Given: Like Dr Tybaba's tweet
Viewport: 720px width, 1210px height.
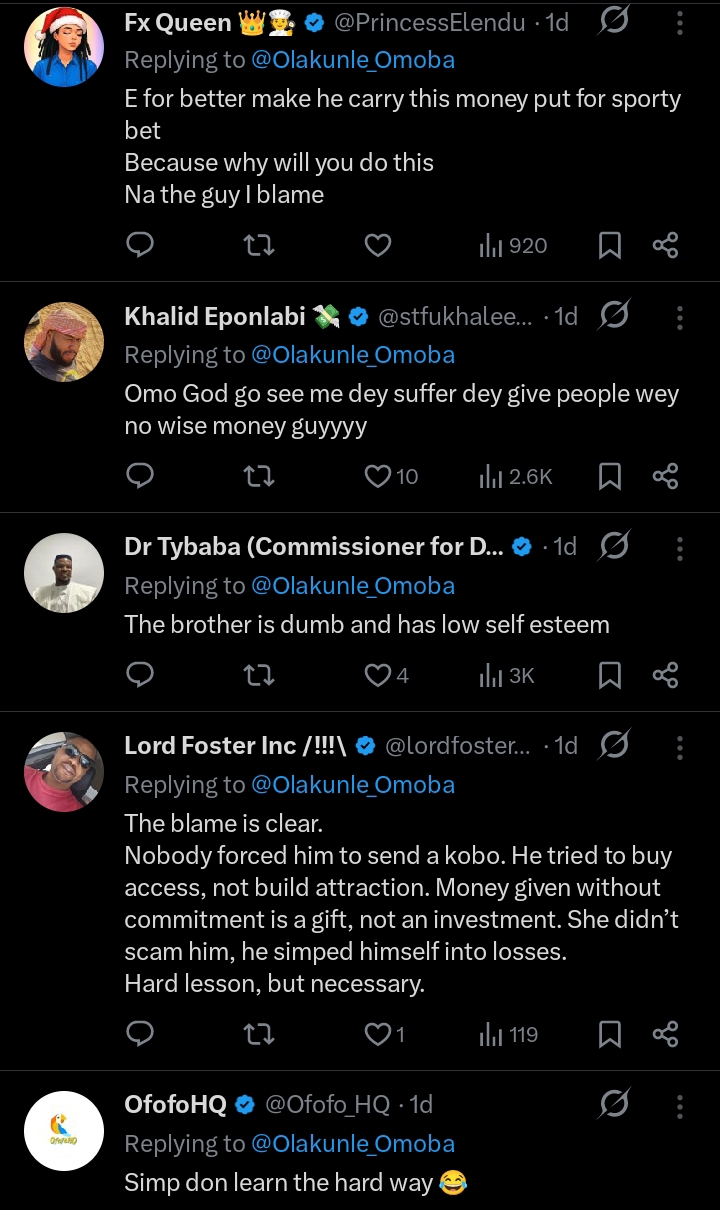Looking at the screenshot, I should pos(378,676).
